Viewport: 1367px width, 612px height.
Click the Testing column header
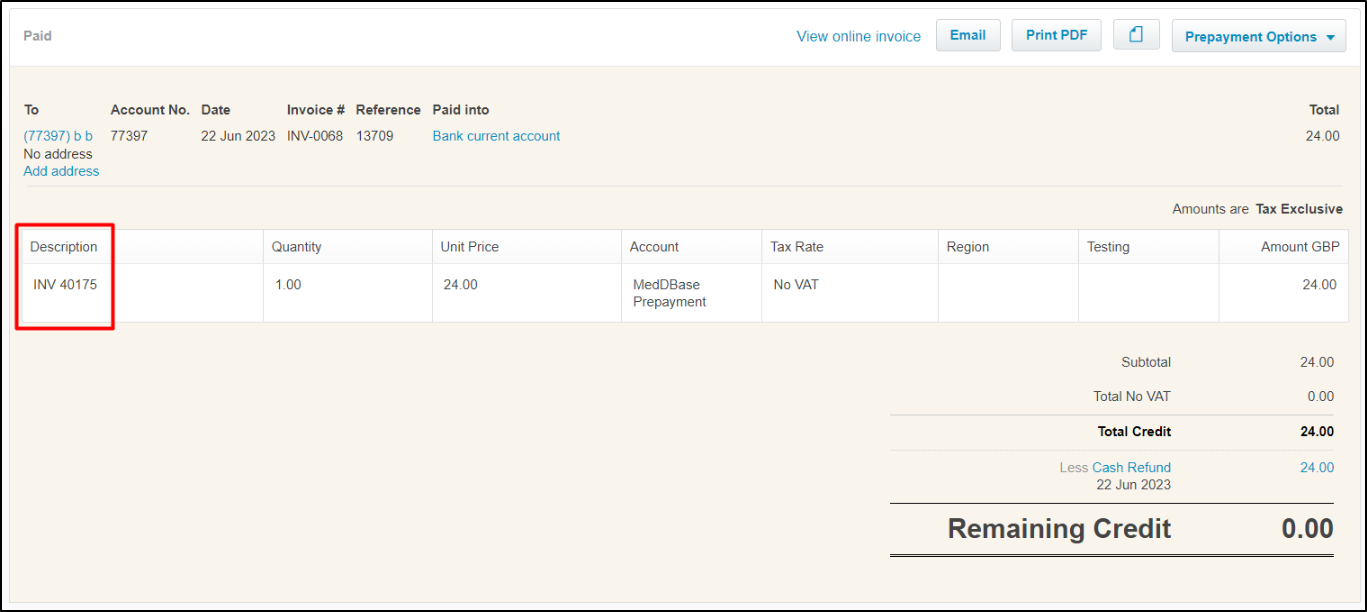coord(1108,247)
